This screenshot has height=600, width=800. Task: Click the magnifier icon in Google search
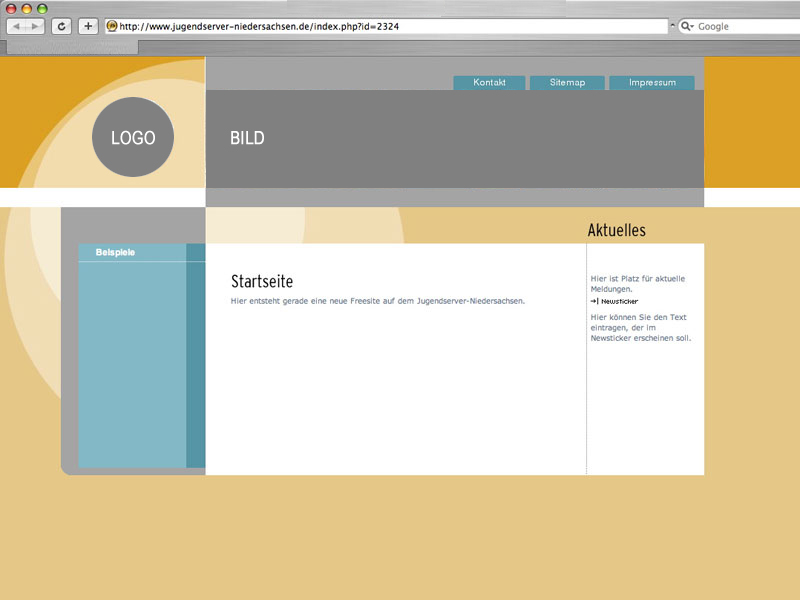point(687,26)
